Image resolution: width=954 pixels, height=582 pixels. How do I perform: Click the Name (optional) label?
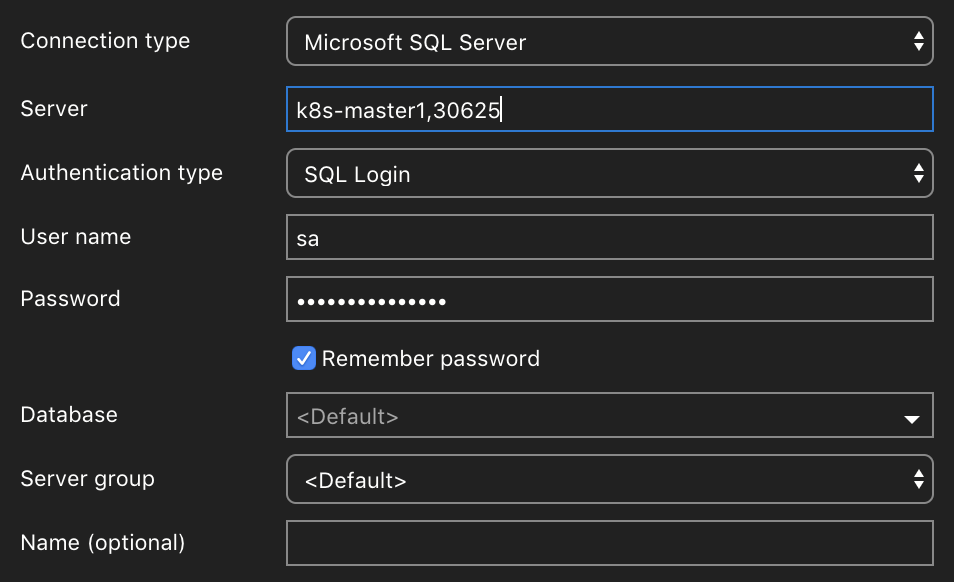tap(103, 542)
